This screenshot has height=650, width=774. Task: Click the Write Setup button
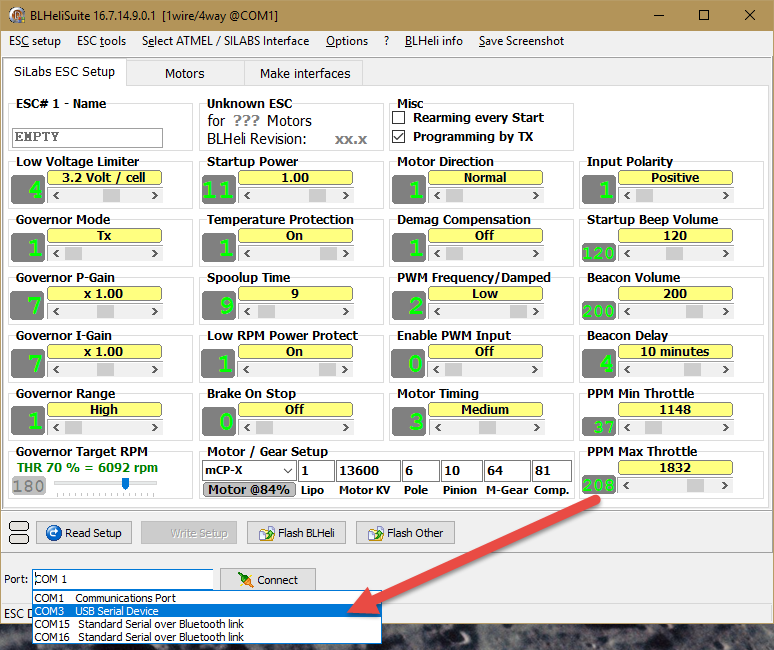(x=189, y=533)
